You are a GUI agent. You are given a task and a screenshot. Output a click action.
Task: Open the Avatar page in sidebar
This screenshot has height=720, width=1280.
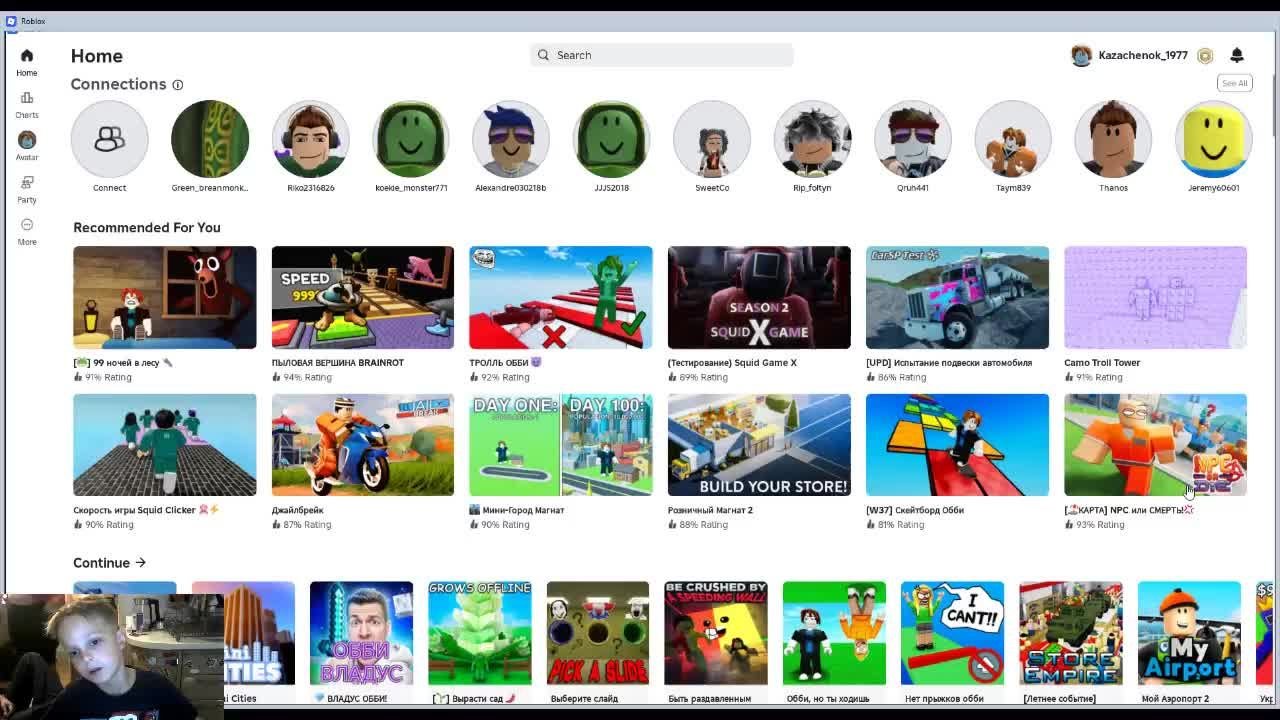27,146
